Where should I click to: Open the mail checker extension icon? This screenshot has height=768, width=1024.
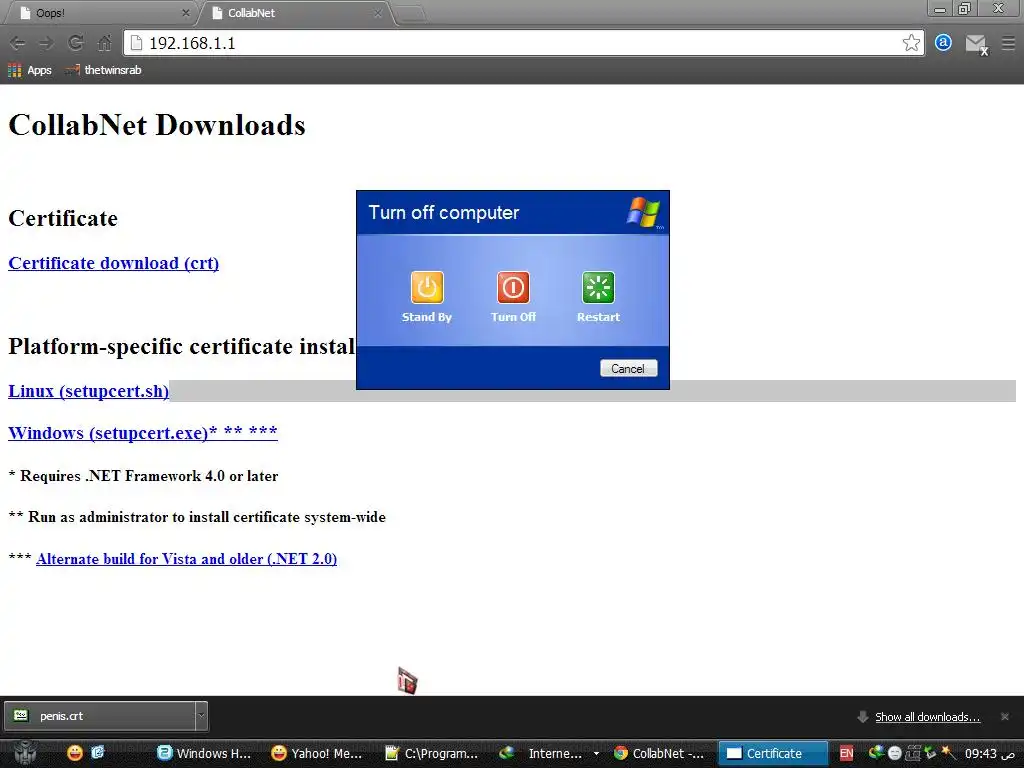click(976, 44)
